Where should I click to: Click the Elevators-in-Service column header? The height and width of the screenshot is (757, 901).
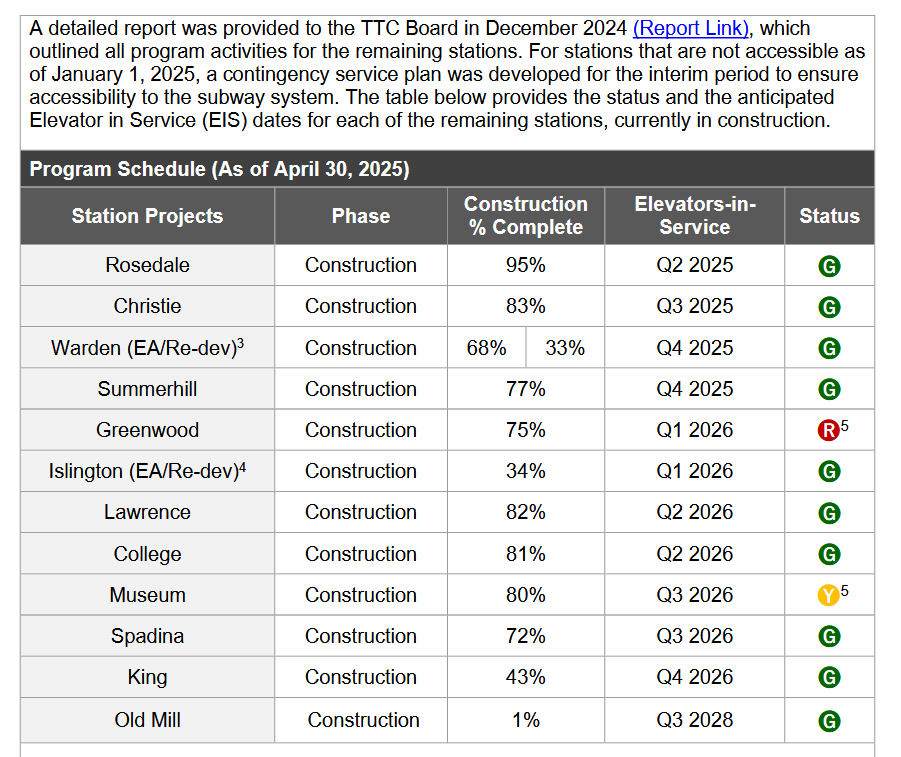(x=695, y=216)
